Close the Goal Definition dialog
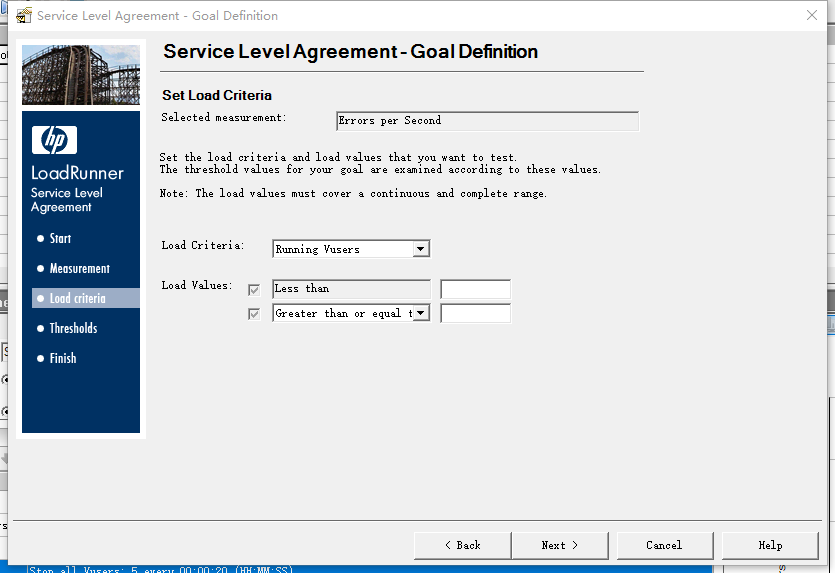 (x=812, y=15)
